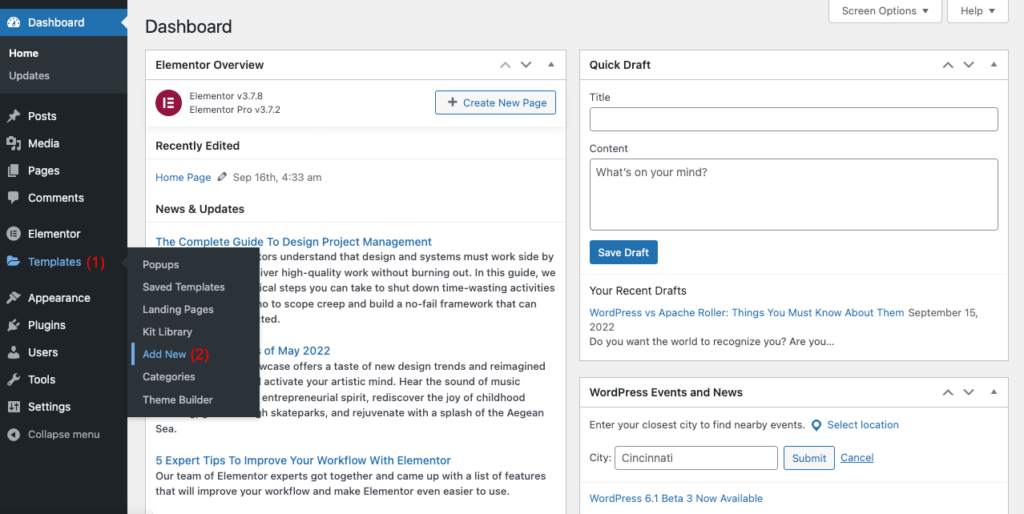The image size is (1024, 514).
Task: Click the Tools wrench icon
Action: point(13,380)
